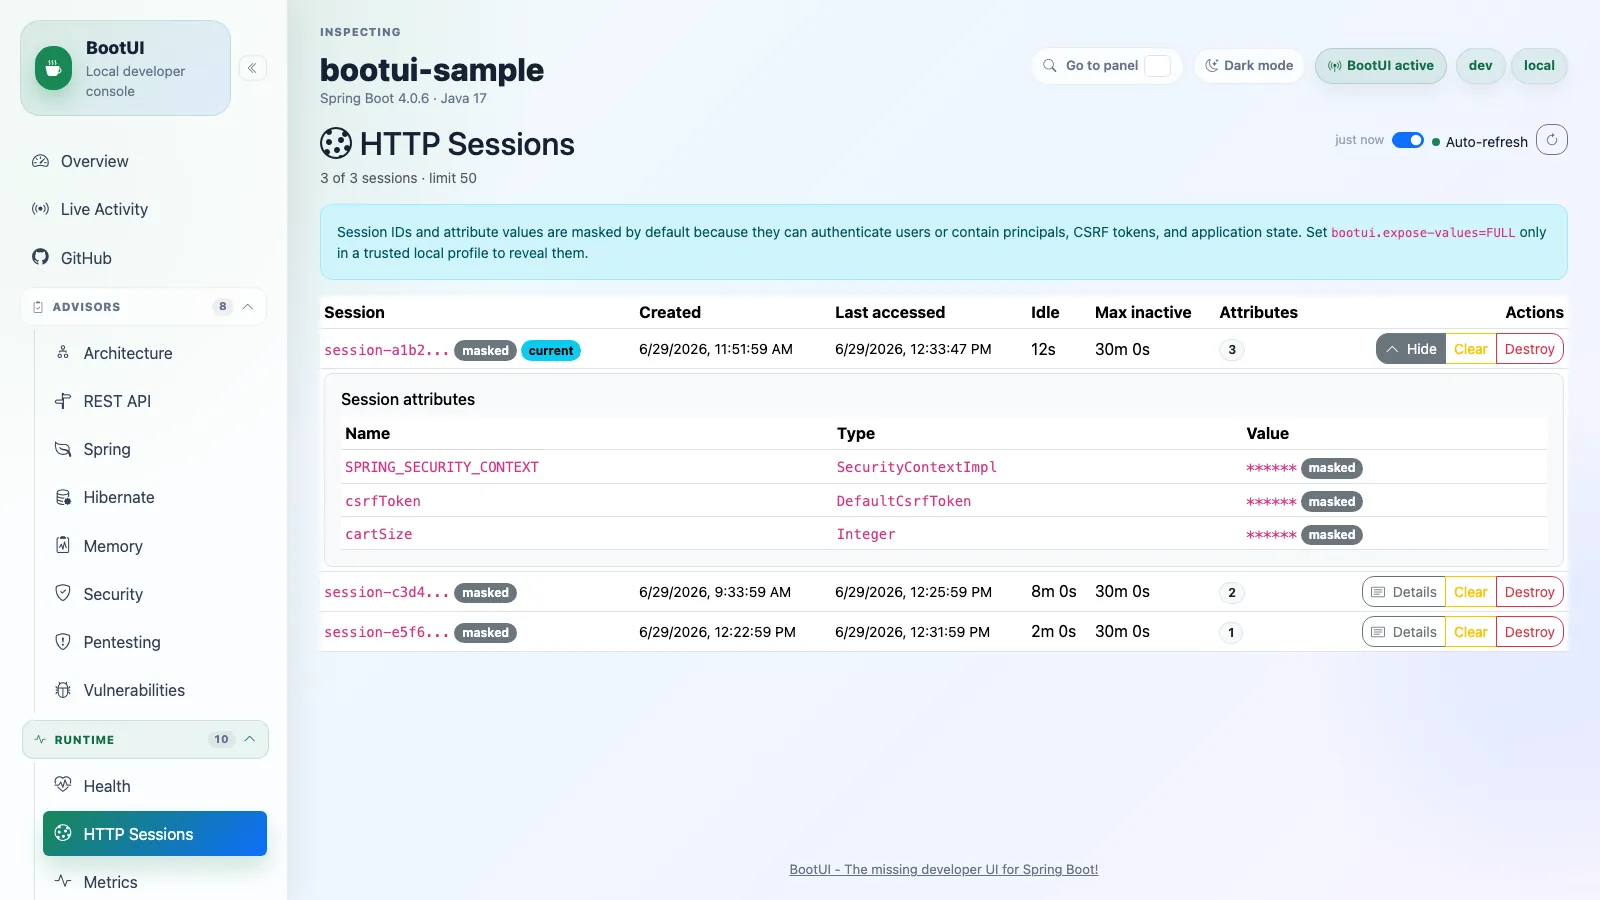1600x900 pixels.
Task: Click the Memory chart icon
Action: 63,545
